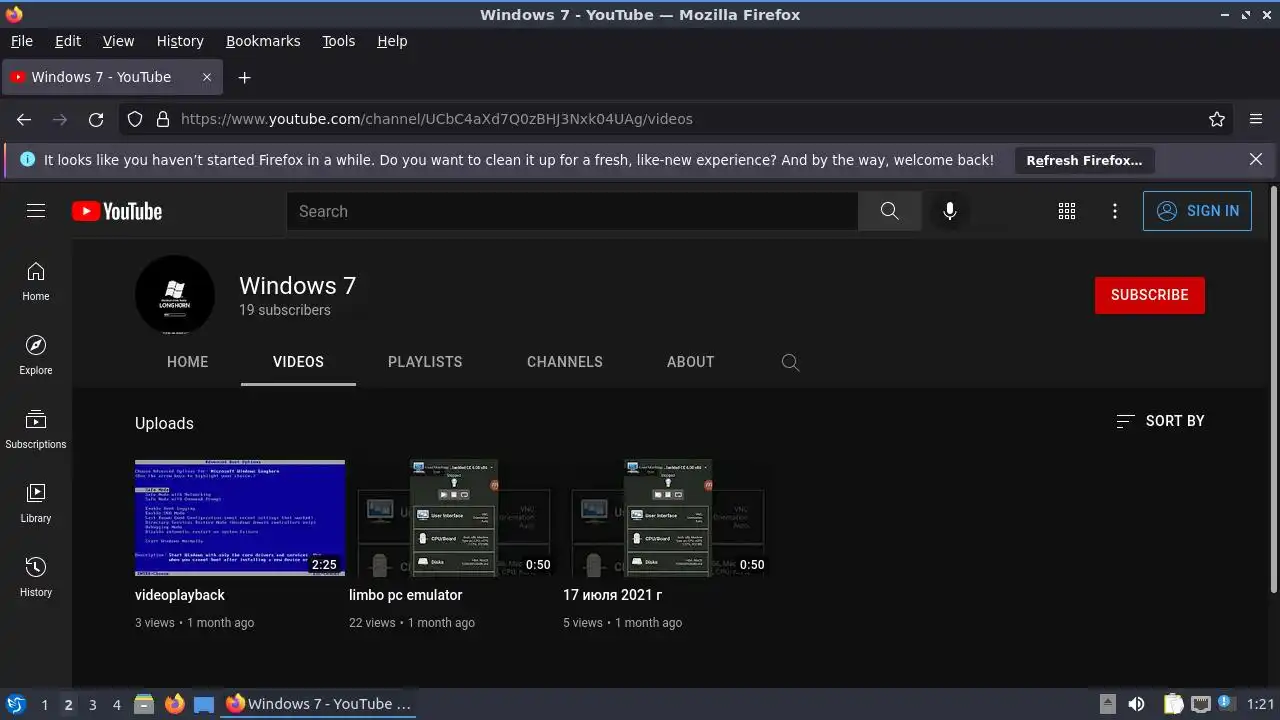Click the SIGN IN button
This screenshot has width=1280, height=720.
coord(1197,211)
